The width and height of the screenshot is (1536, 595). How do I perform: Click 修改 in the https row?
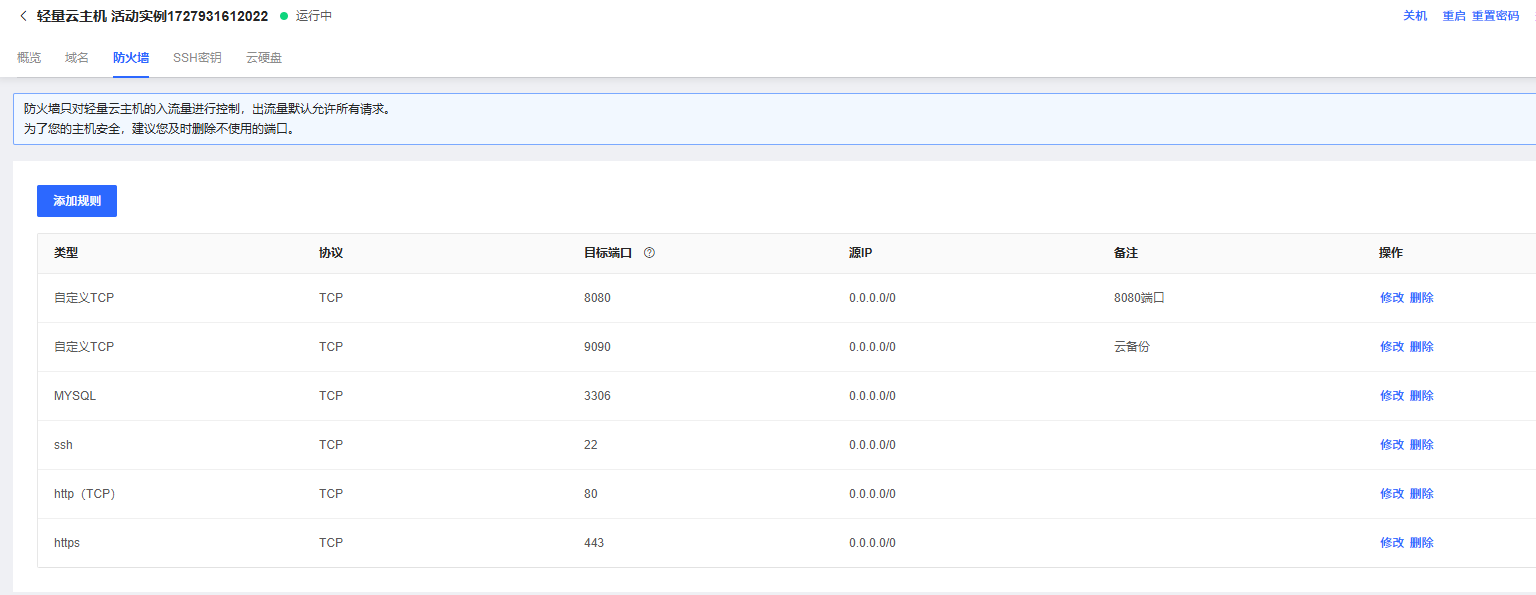[x=1392, y=543]
